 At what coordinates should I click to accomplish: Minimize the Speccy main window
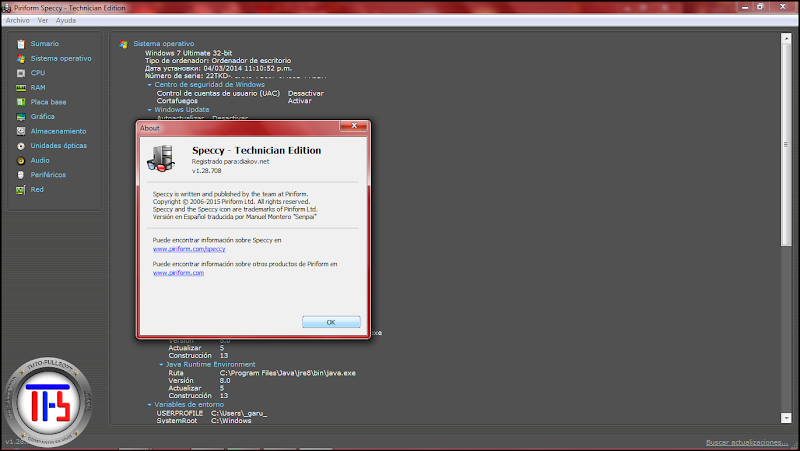click(745, 7)
